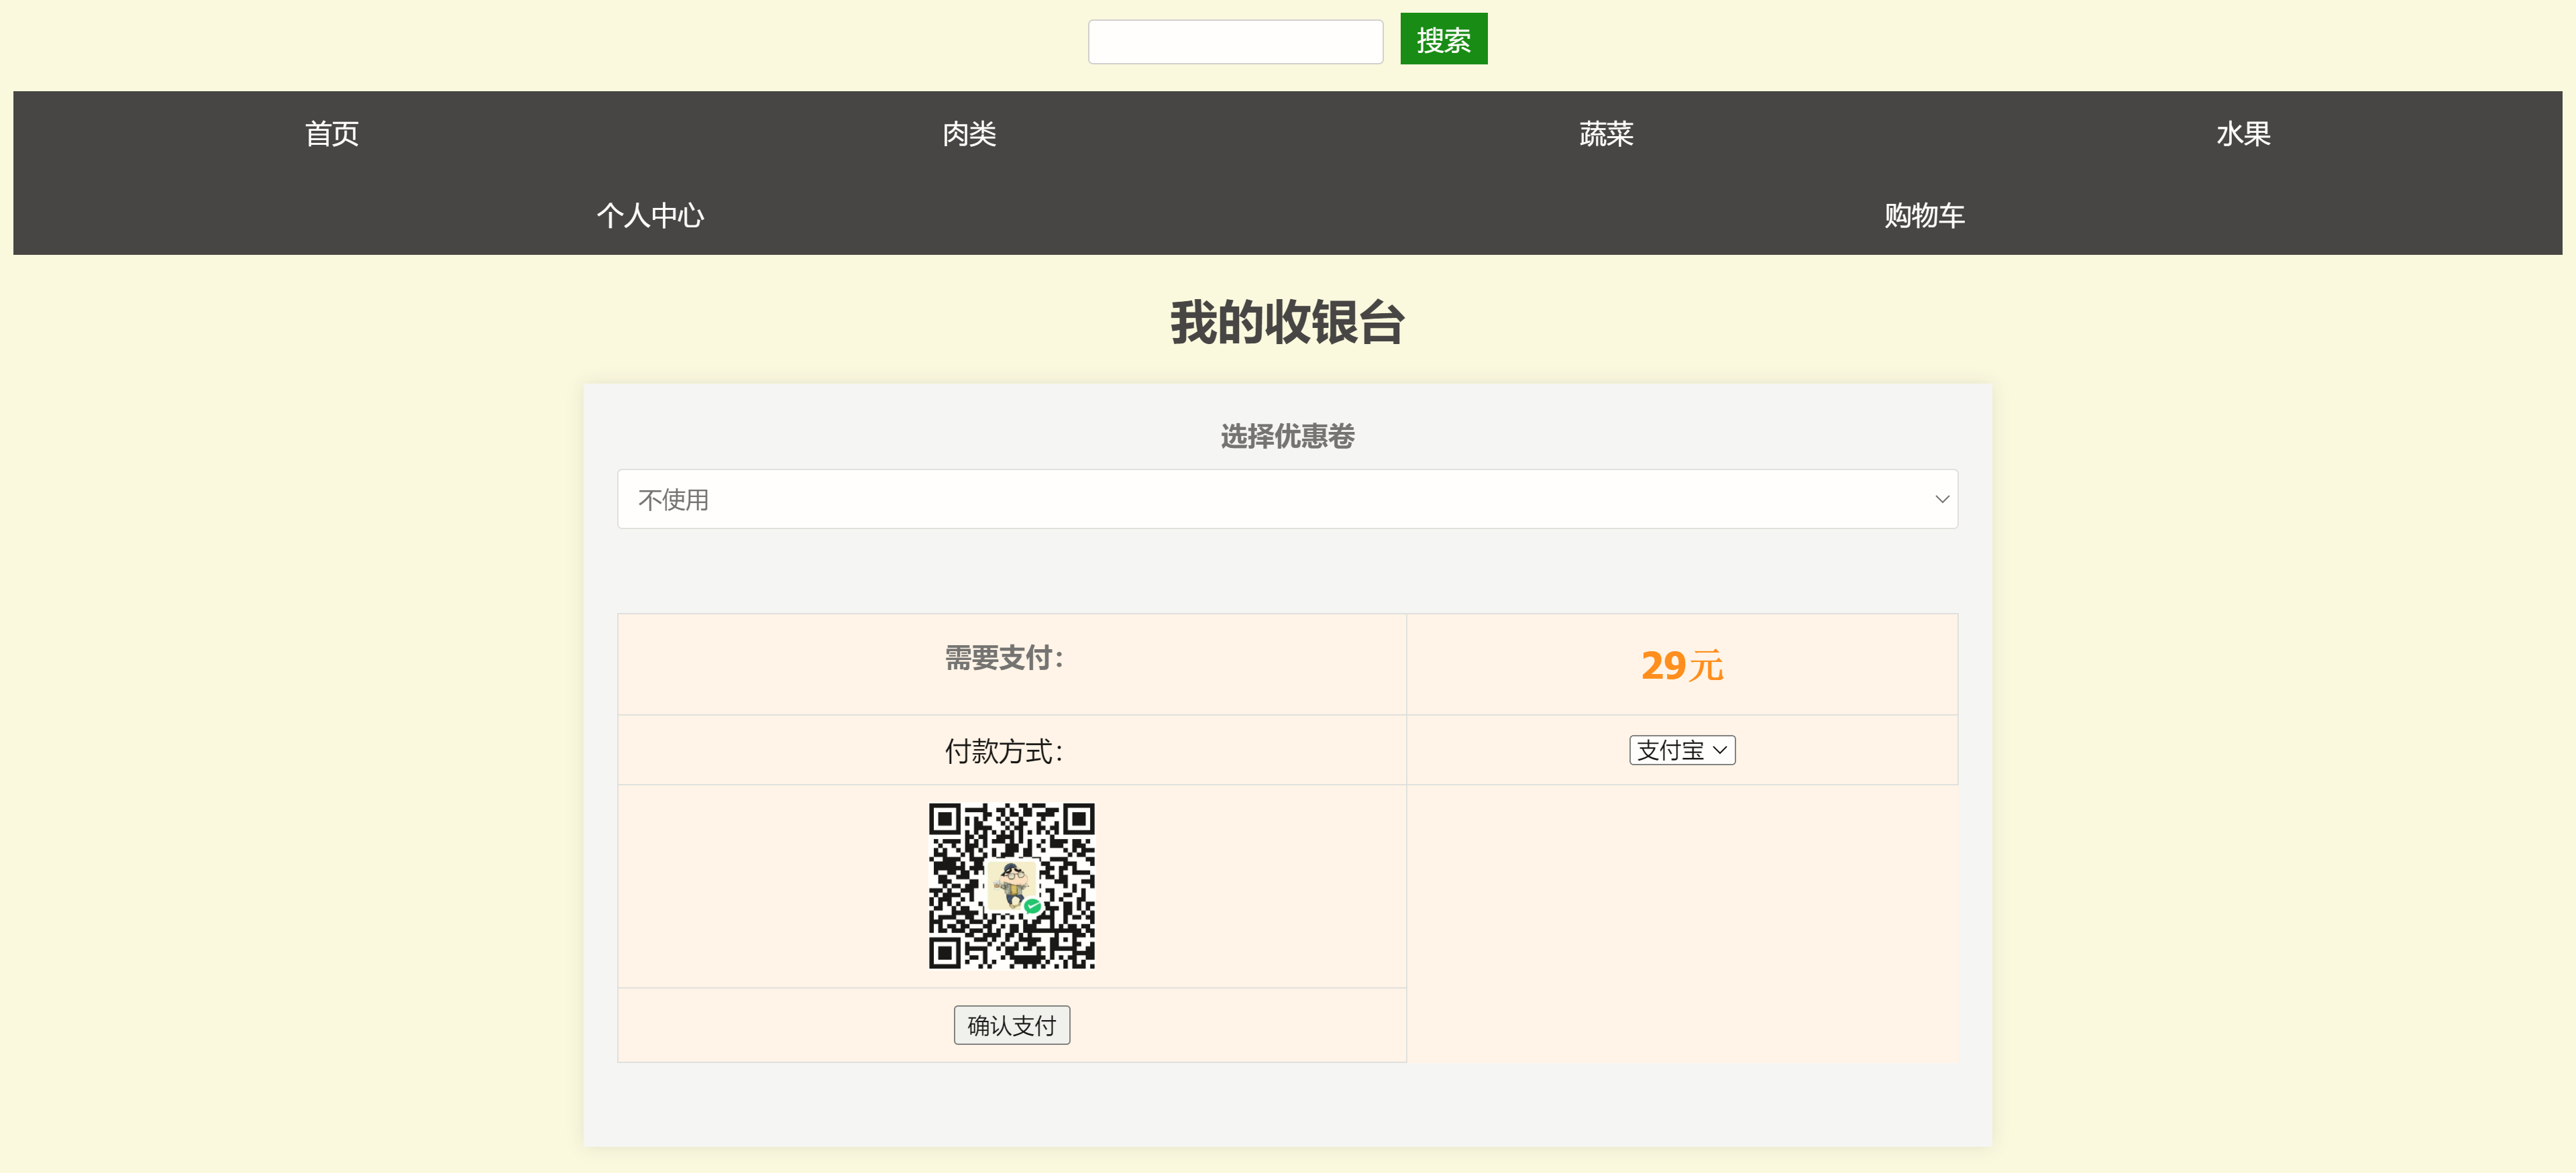2576x1173 pixels.
Task: Click the 我的收银台 page heading
Action: pos(1287,322)
